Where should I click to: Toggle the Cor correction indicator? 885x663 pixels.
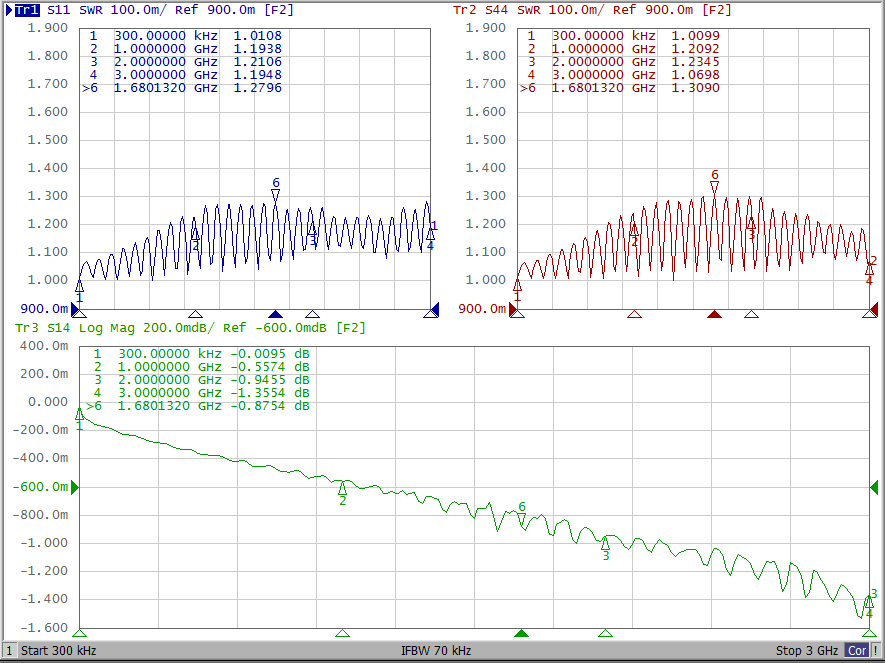[x=857, y=651]
